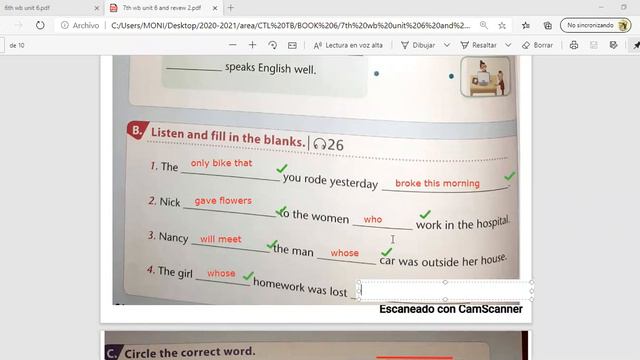
Task: Click the heading 'Listen and fill in the blanks.'
Action: (228, 137)
